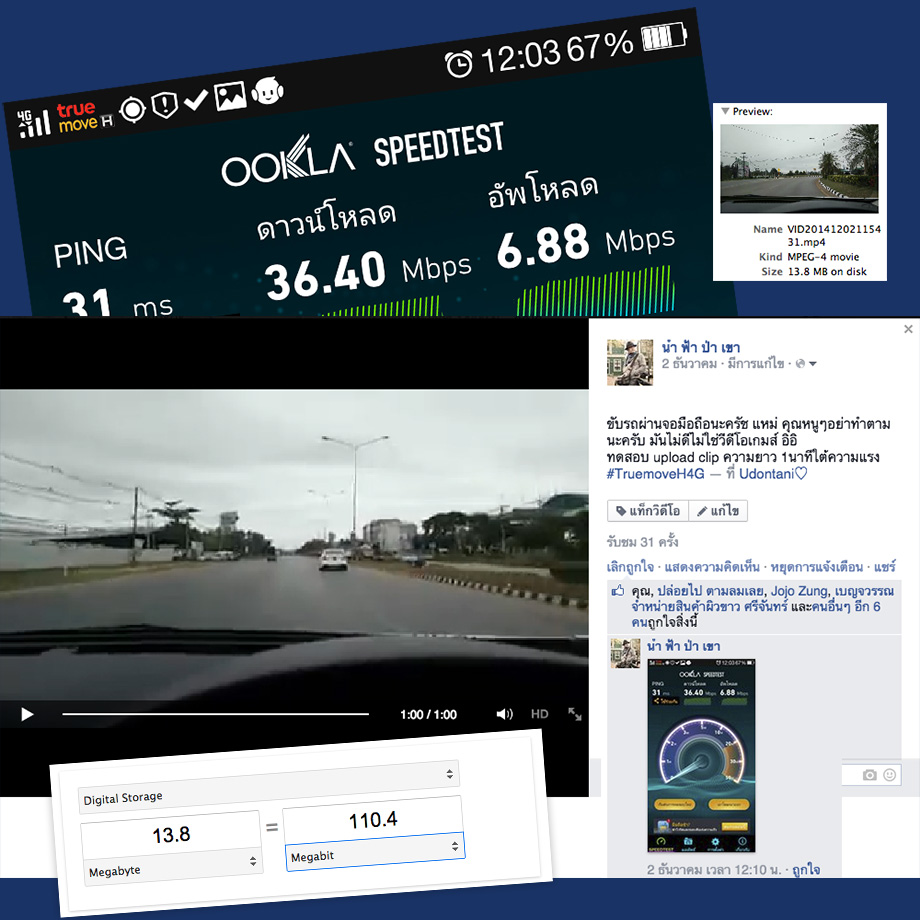Click the location target icon in status bar
Viewport: 920px width, 920px height.
pos(133,109)
